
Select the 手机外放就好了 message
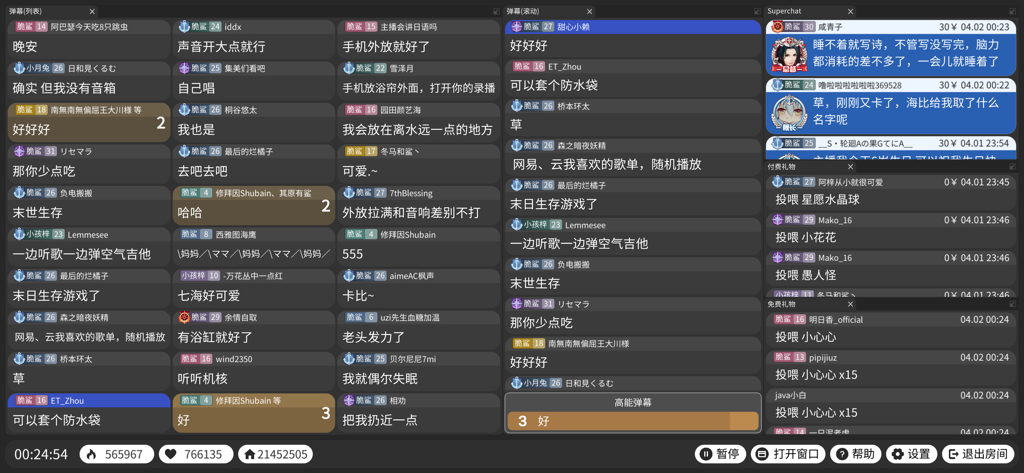point(419,39)
